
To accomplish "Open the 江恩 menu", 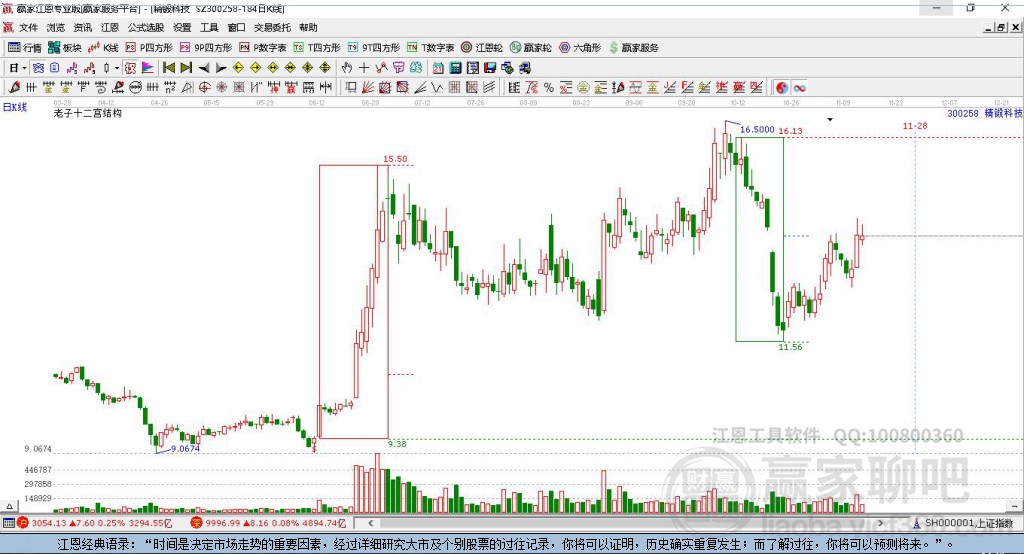I will click(110, 27).
